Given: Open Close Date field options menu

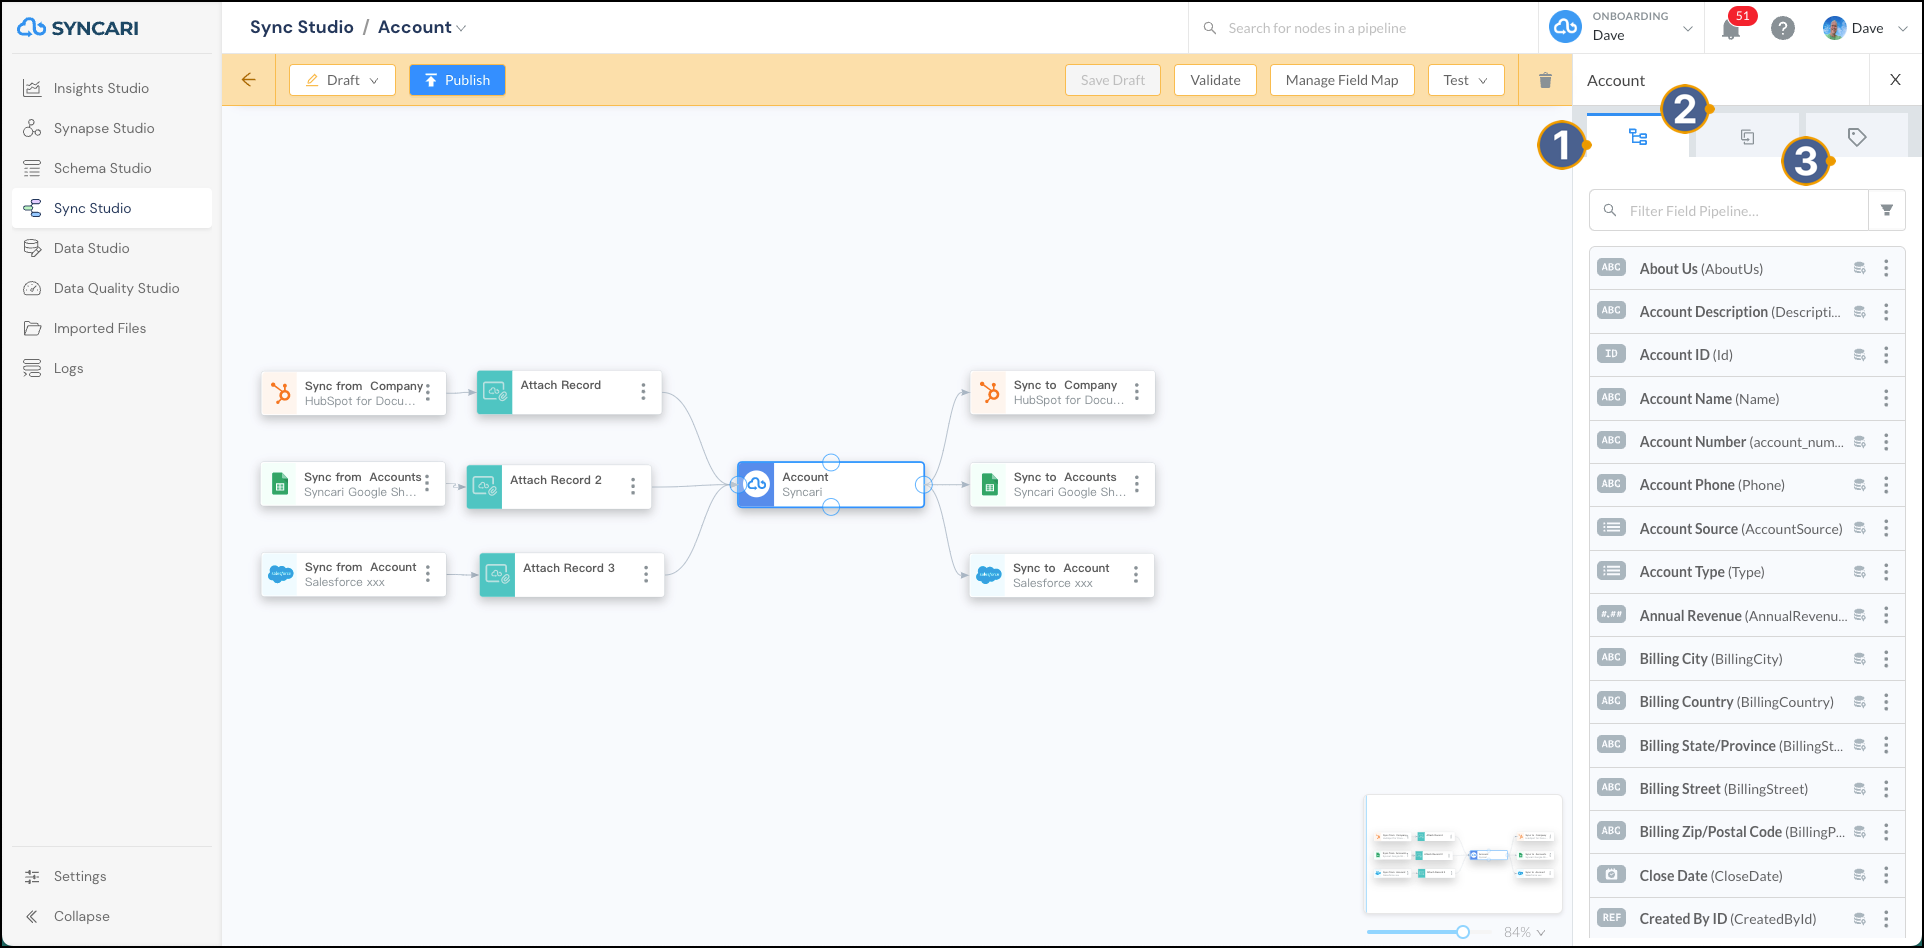Looking at the screenshot, I should pos(1886,875).
